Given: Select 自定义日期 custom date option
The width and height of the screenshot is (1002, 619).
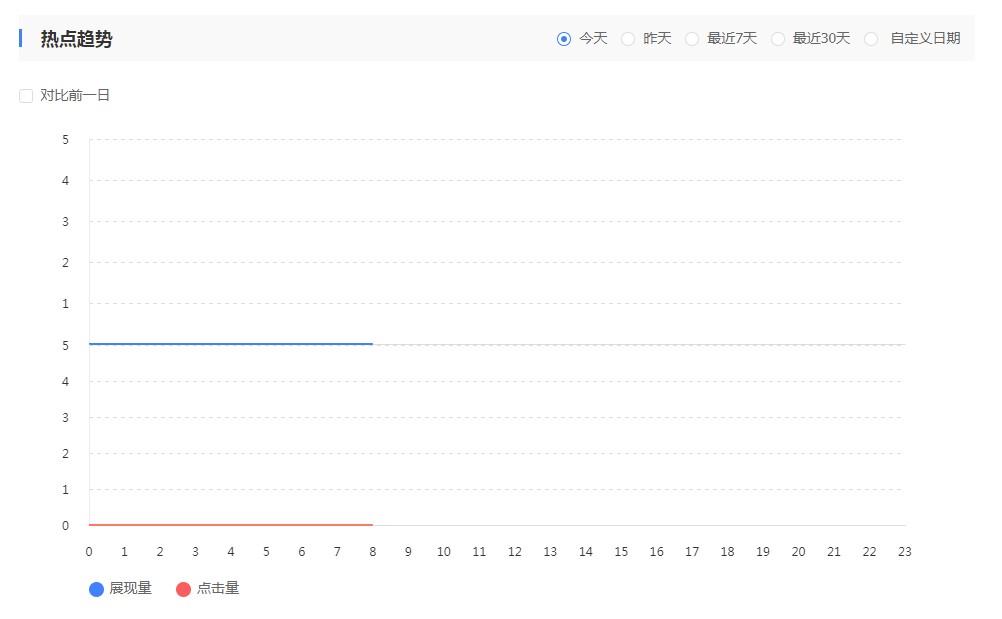Looking at the screenshot, I should [871, 39].
